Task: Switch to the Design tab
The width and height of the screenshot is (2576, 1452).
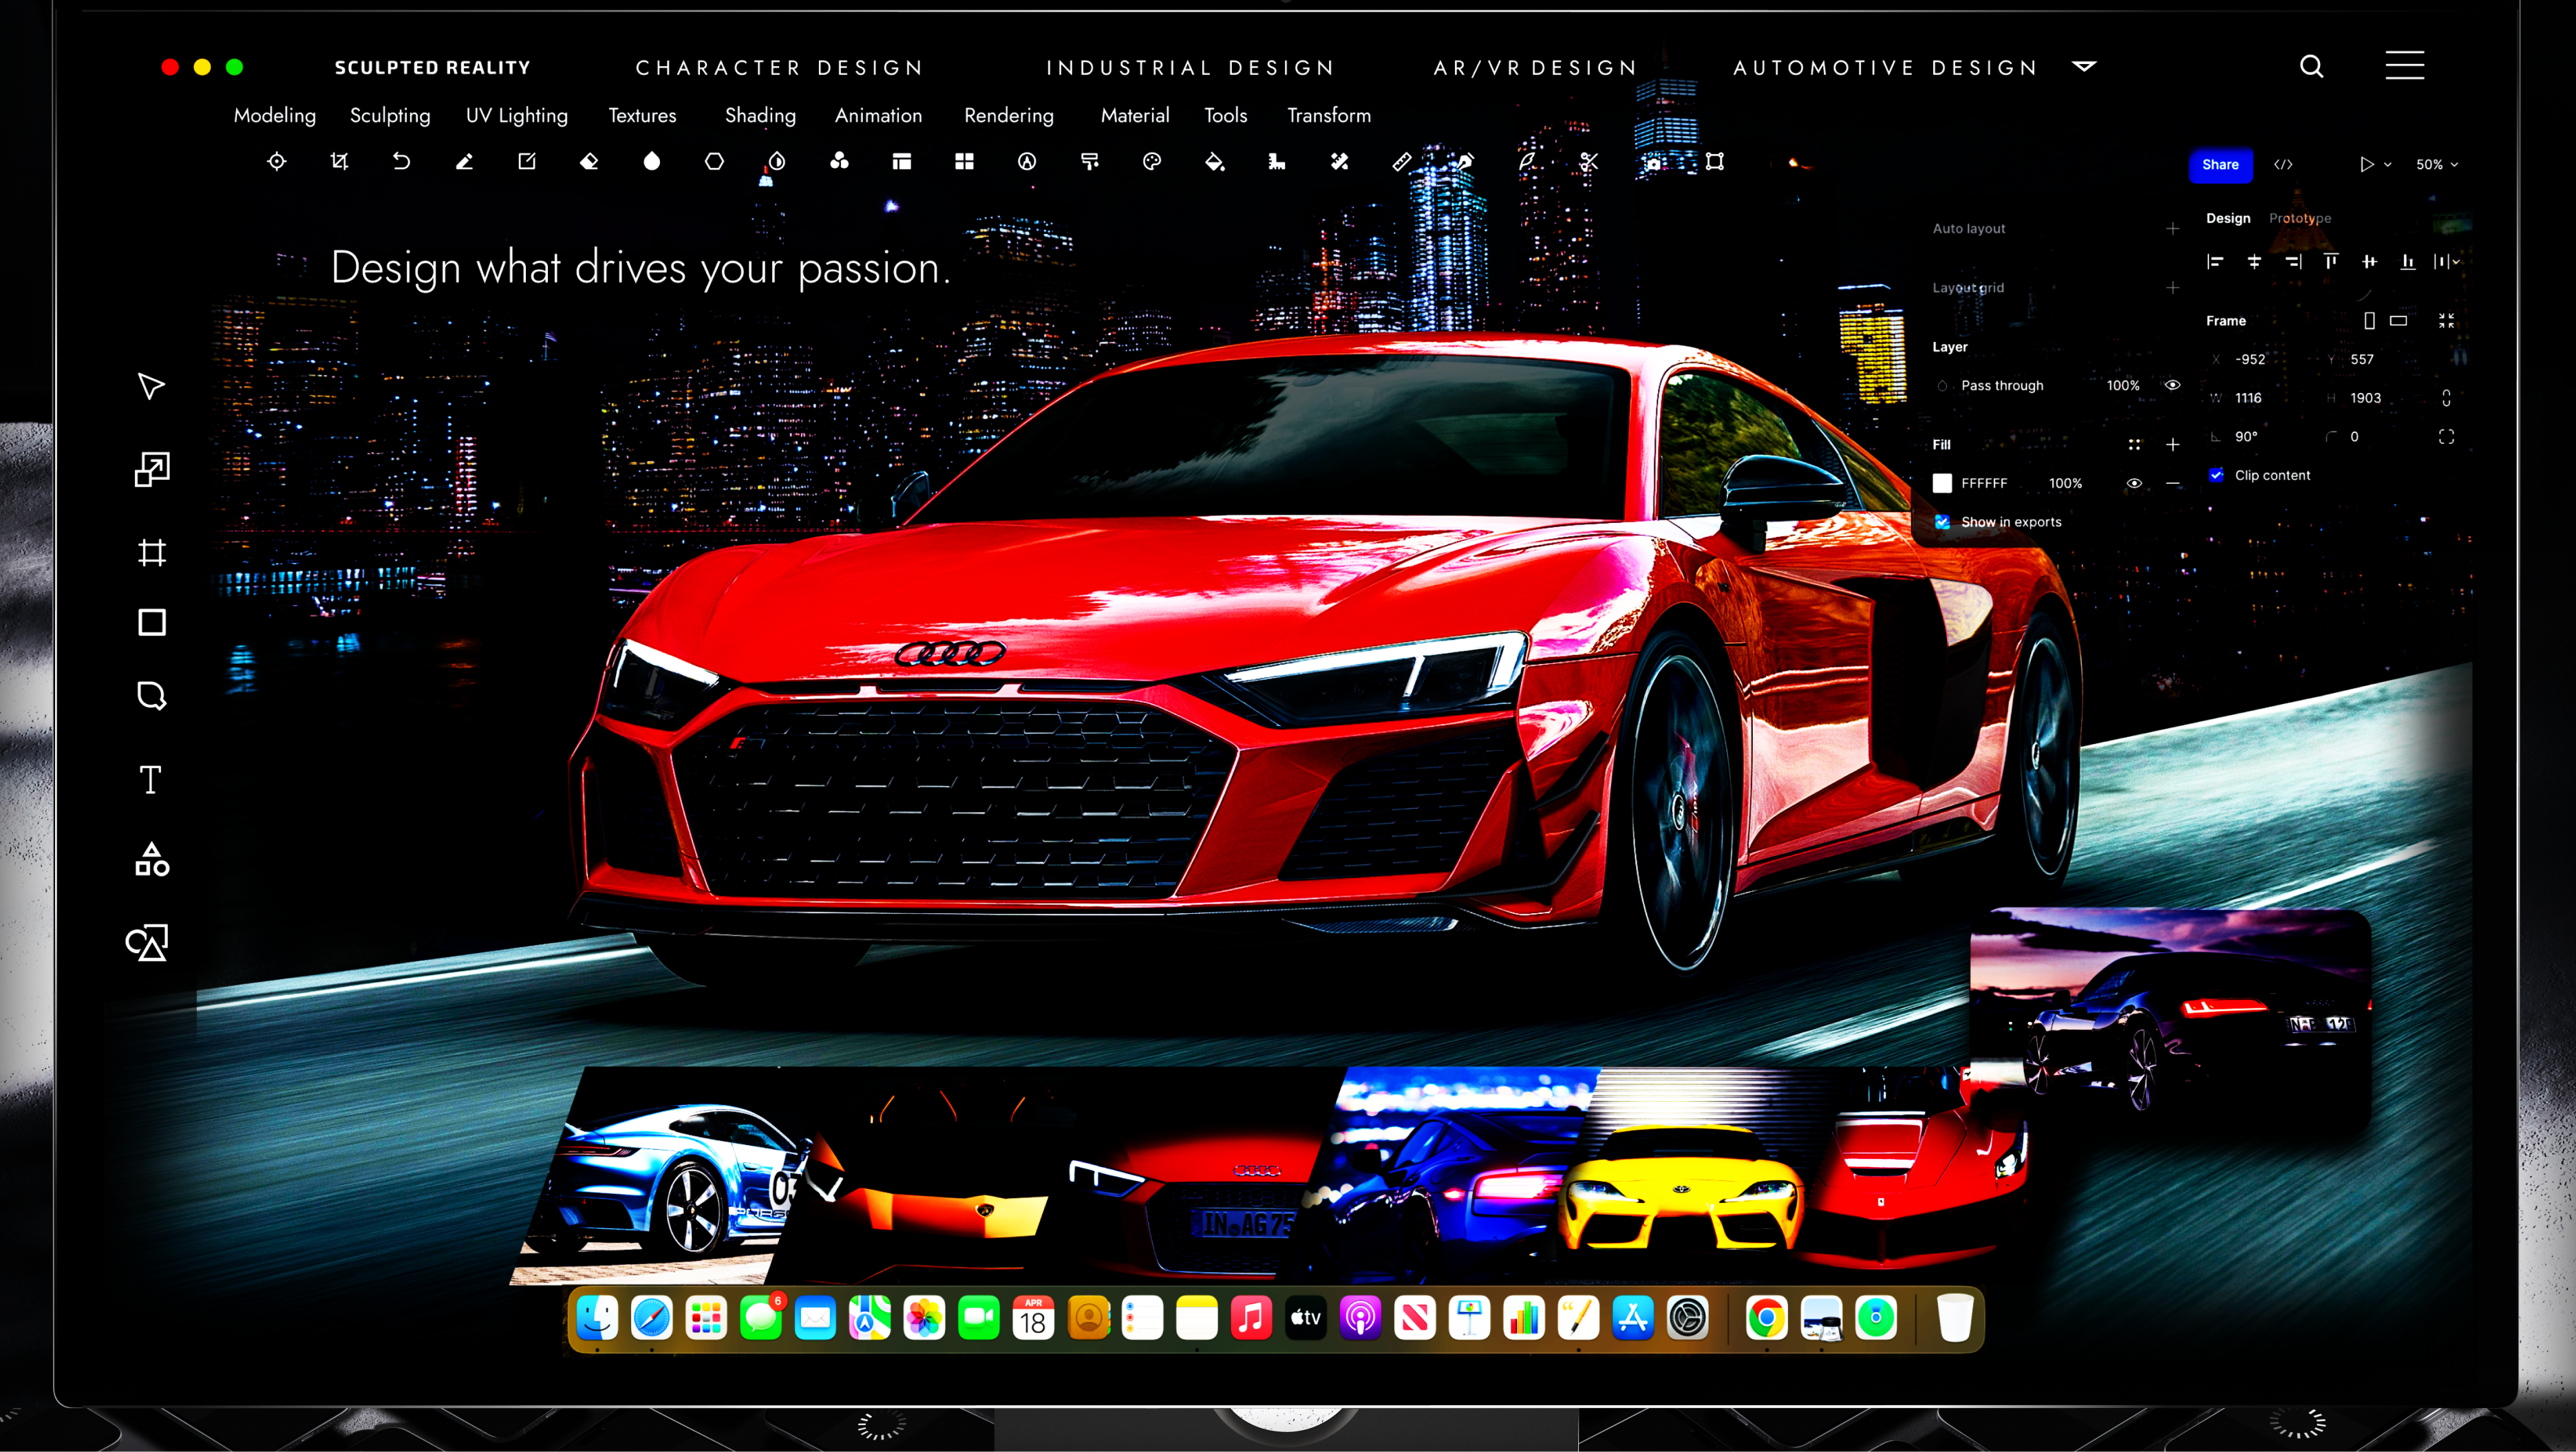Action: 2228,218
